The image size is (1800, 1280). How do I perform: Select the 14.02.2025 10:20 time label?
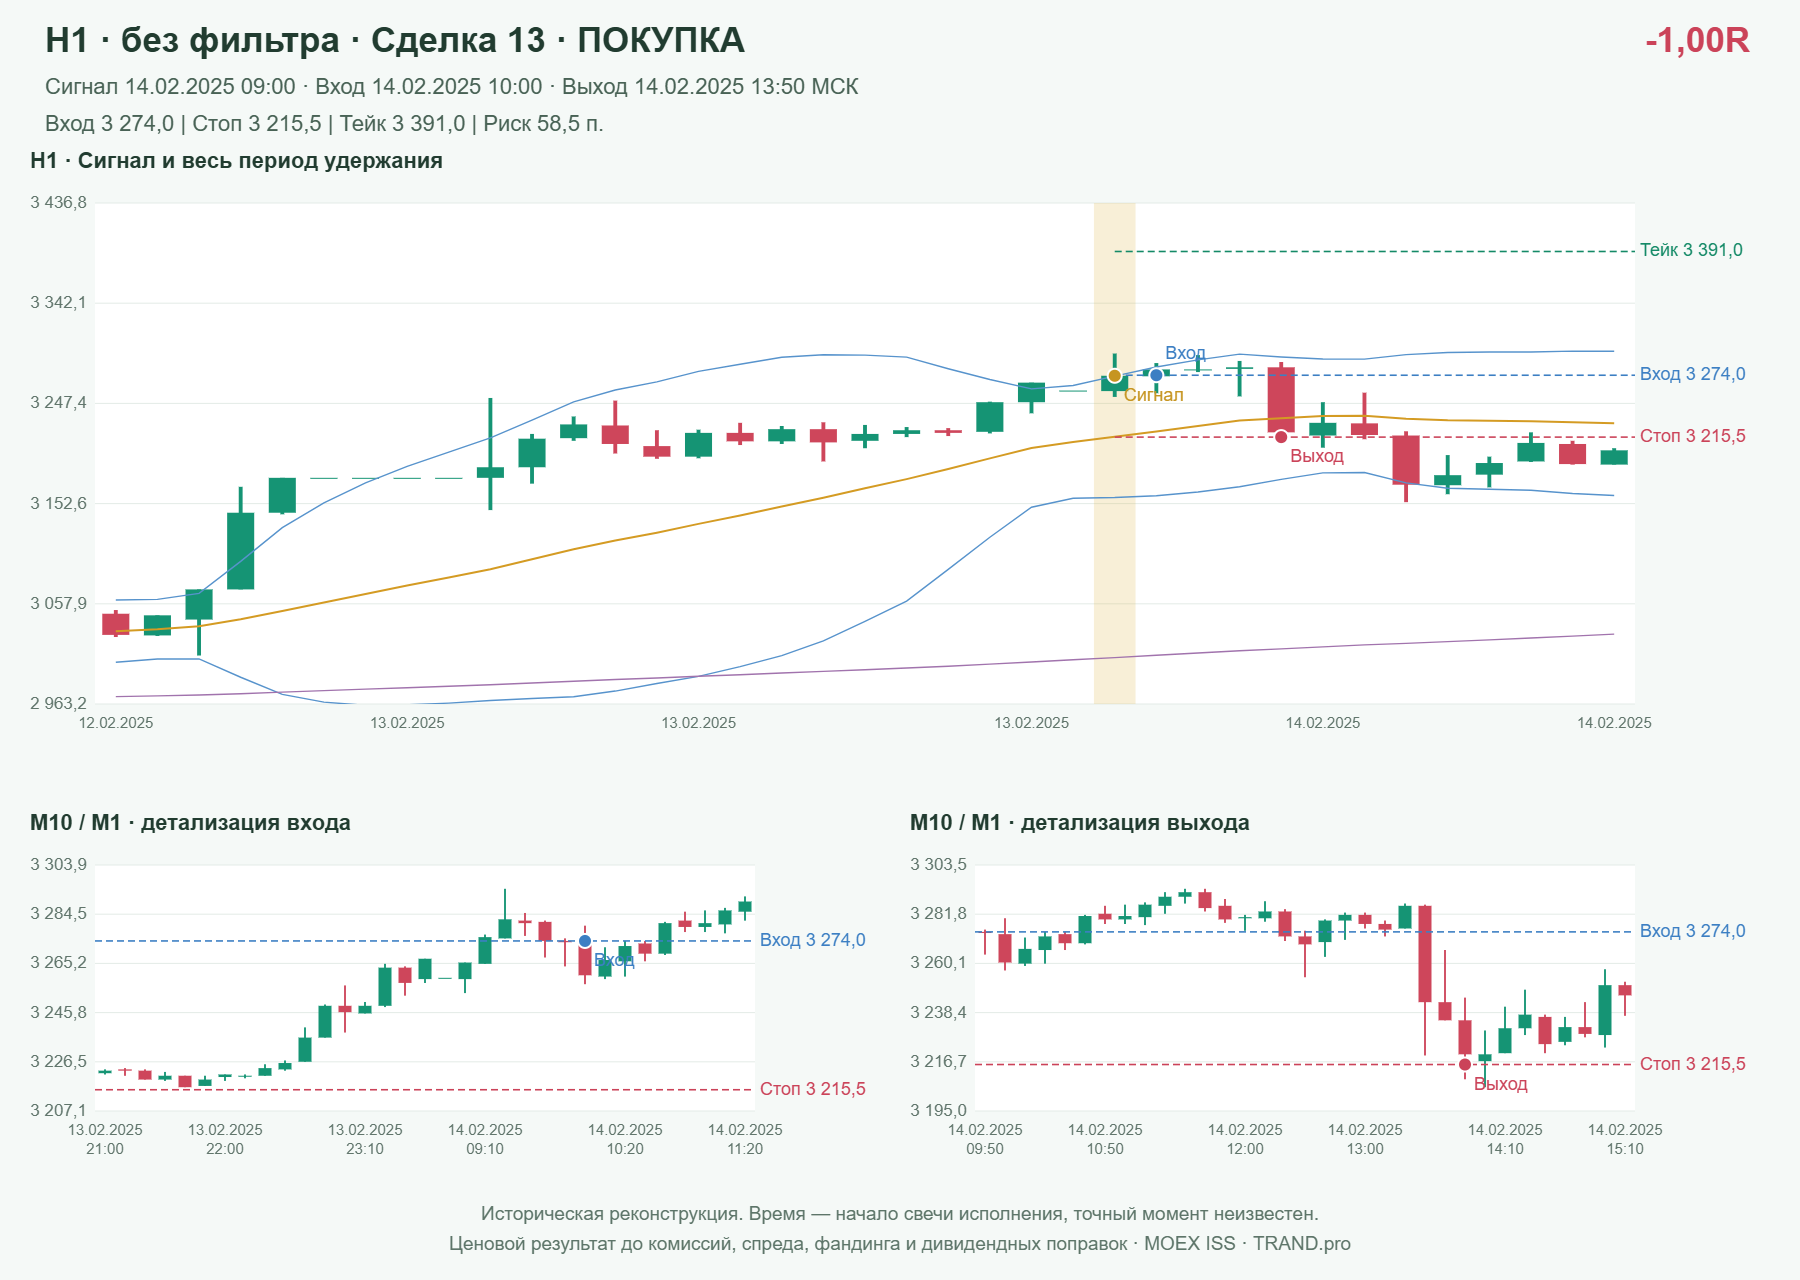pos(625,1139)
